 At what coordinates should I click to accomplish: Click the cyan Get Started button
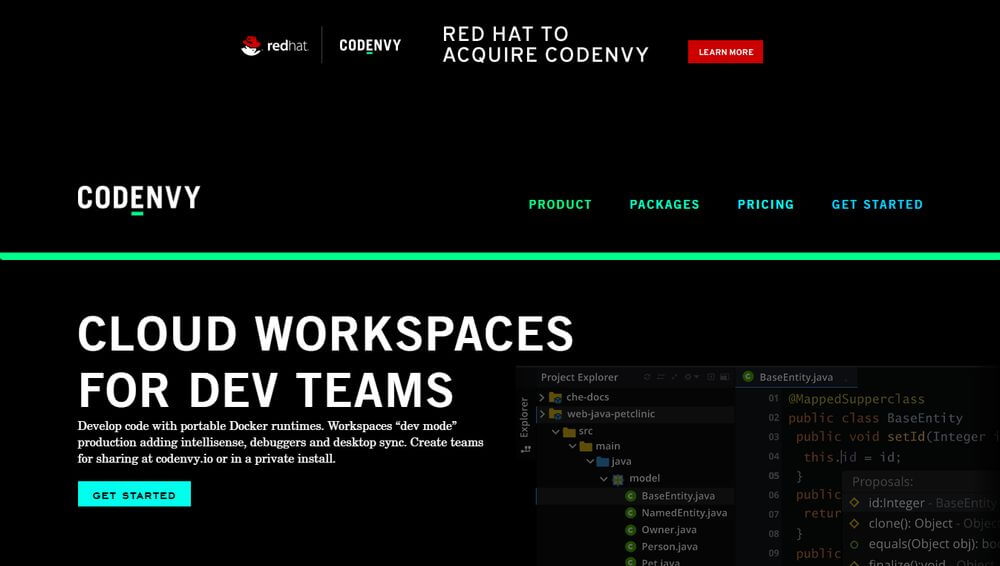click(134, 494)
